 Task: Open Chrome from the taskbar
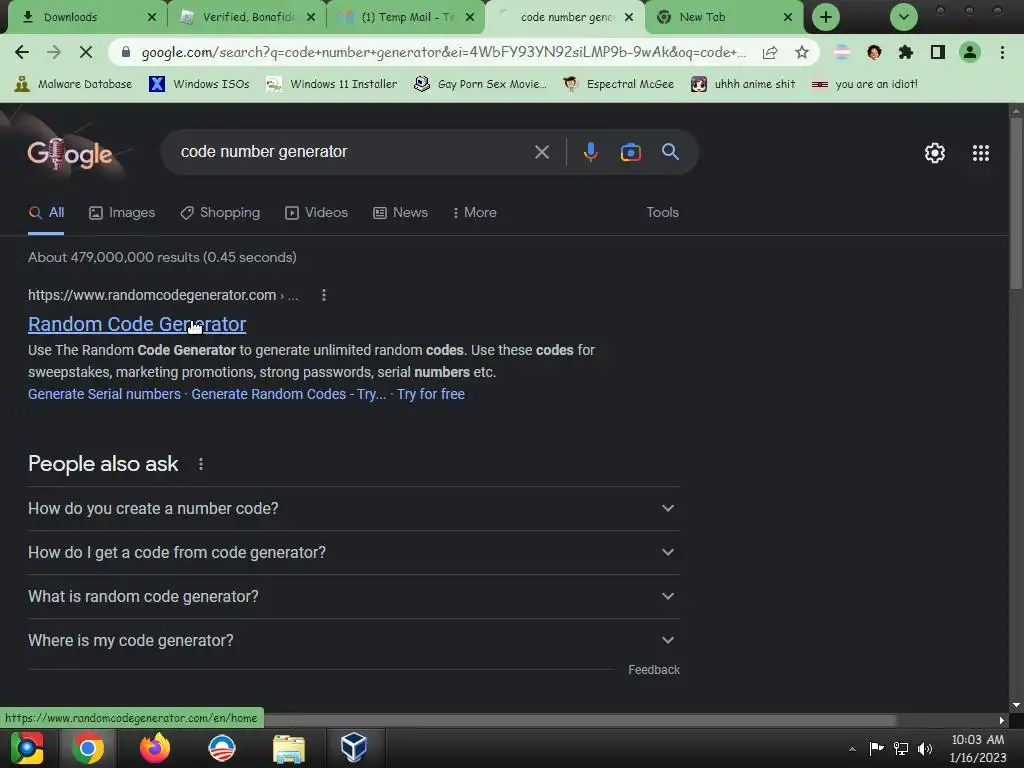[x=88, y=748]
